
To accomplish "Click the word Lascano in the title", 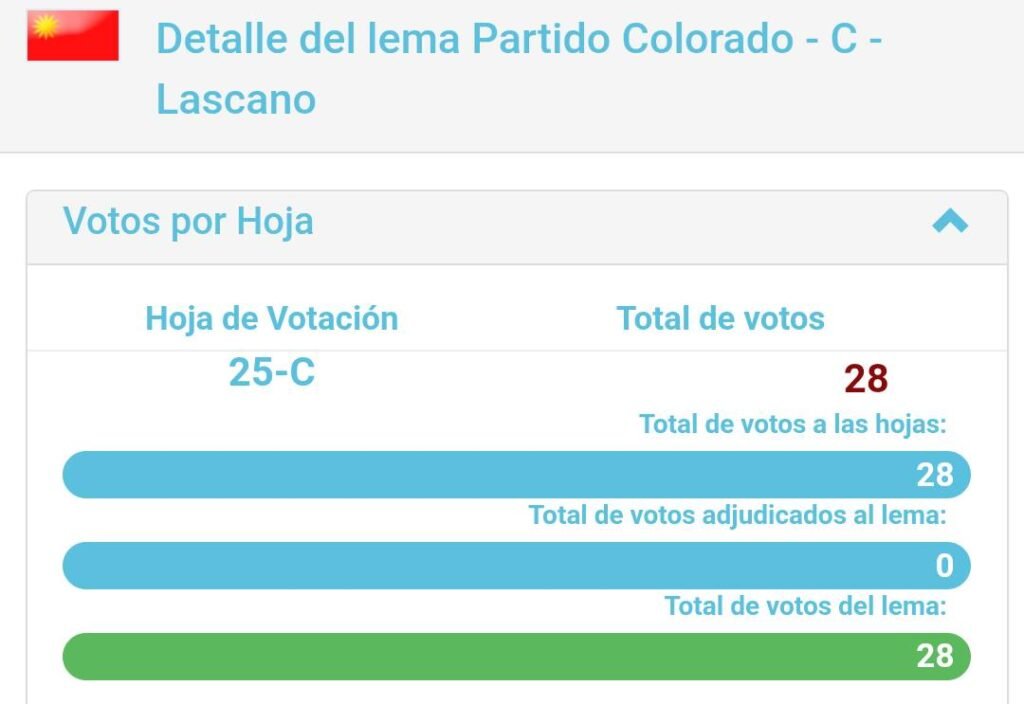I will (236, 99).
